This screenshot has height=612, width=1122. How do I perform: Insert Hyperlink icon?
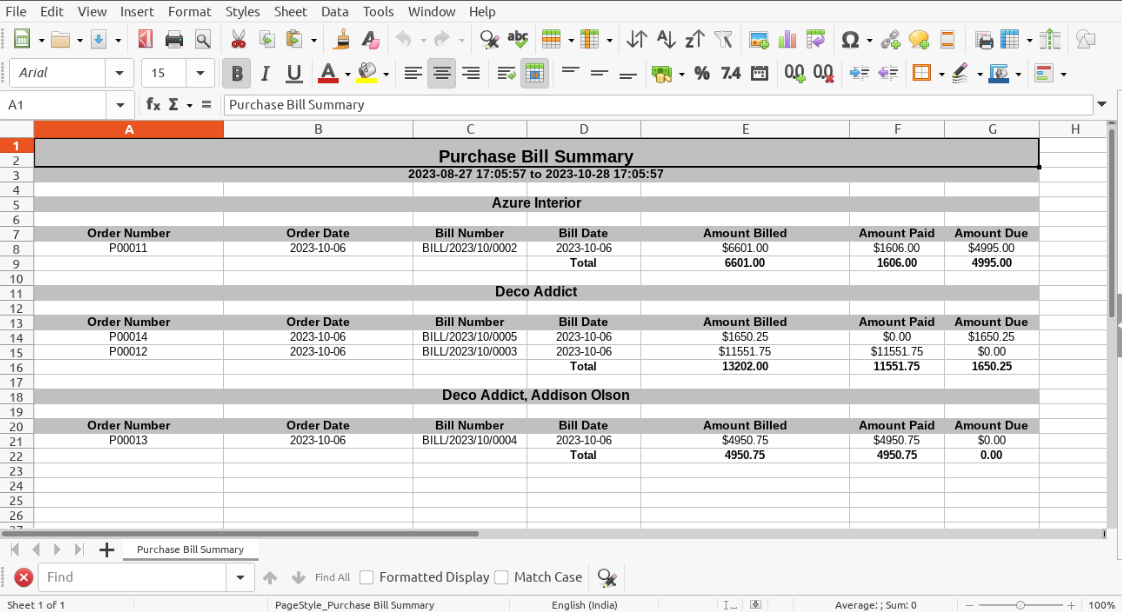[890, 39]
